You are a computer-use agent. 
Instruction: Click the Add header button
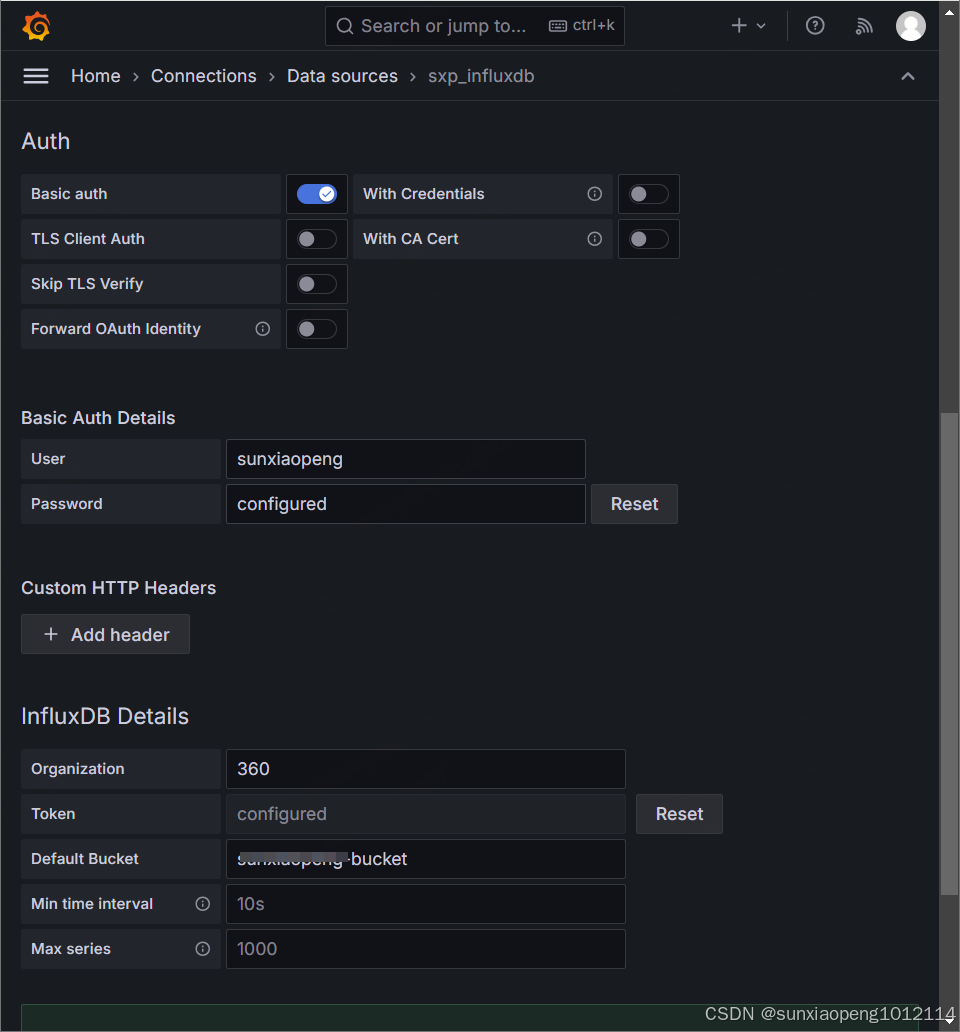pos(105,634)
